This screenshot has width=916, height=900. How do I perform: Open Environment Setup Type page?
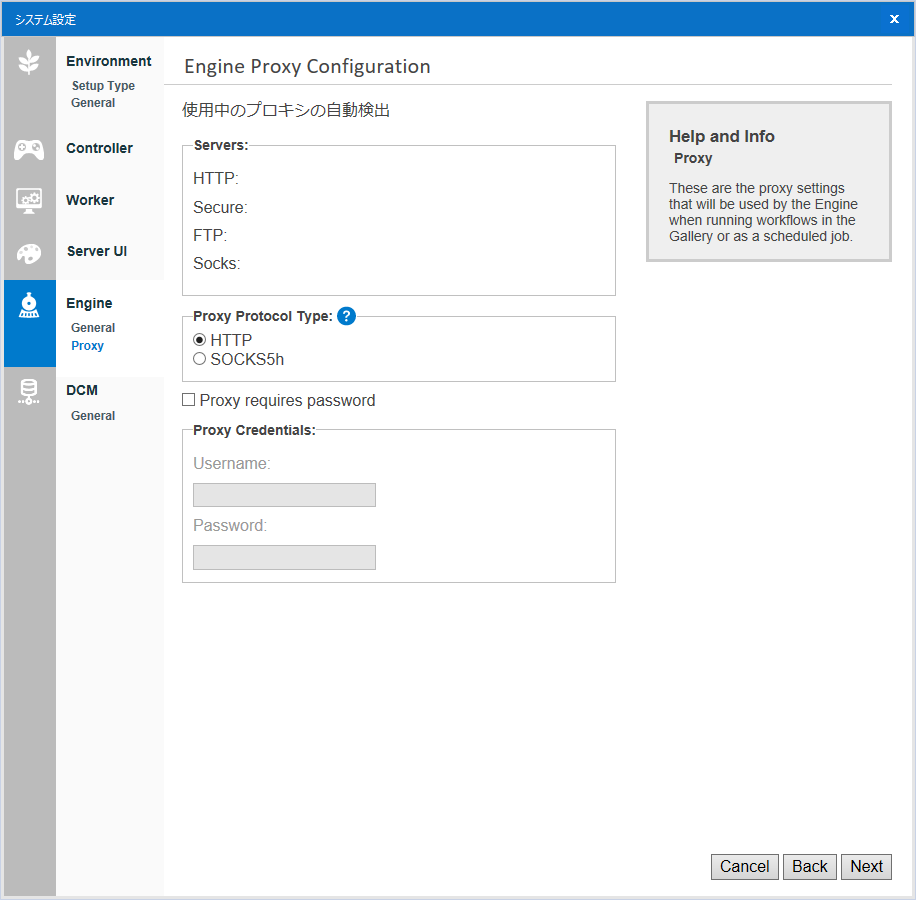click(x=103, y=86)
